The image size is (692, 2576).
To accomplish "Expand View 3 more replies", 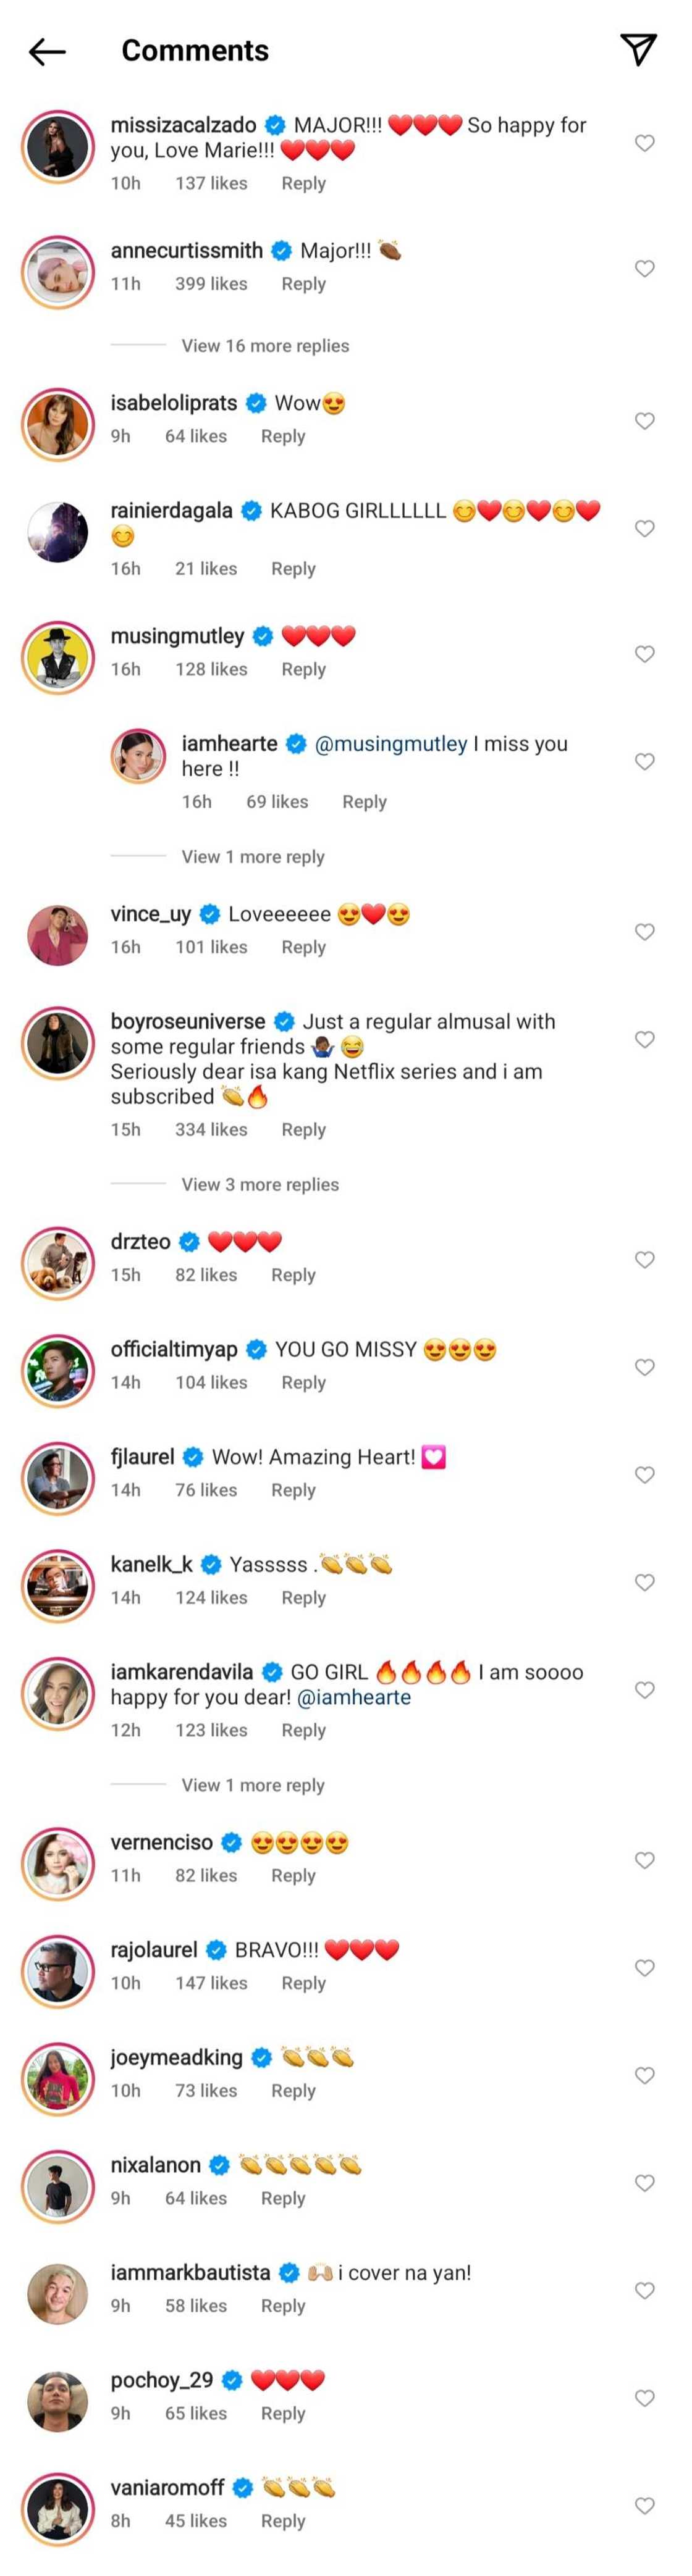I will click(260, 1184).
